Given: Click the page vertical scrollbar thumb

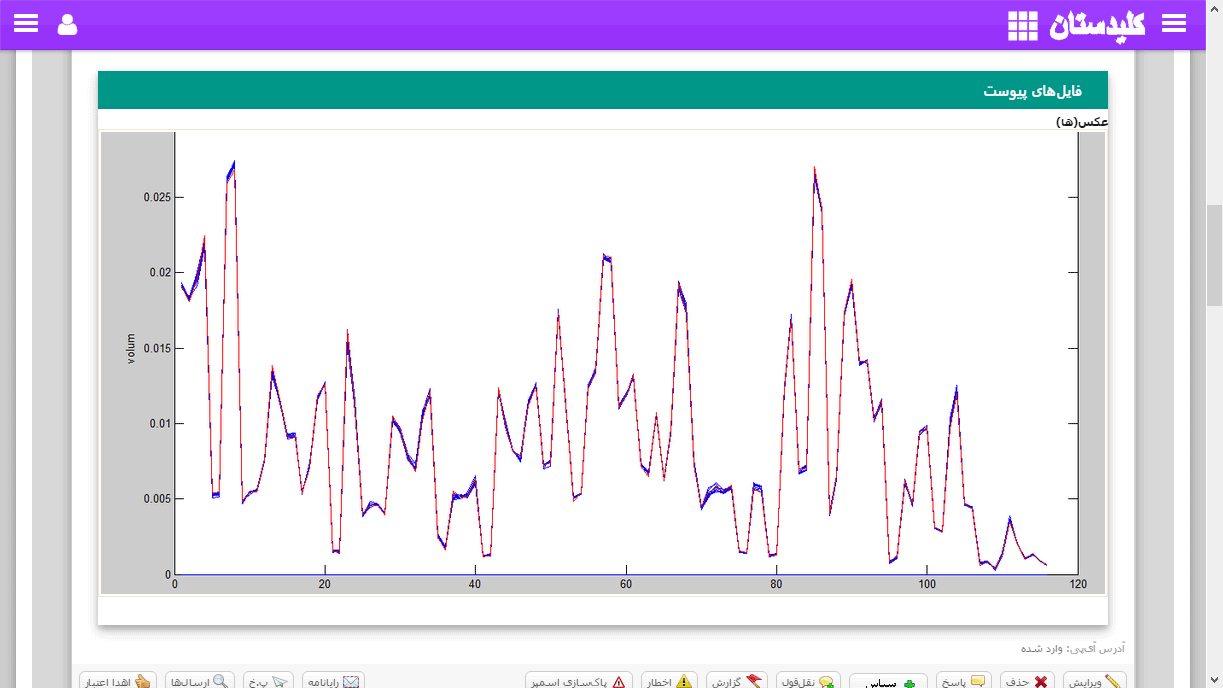Looking at the screenshot, I should pyautogui.click(x=1214, y=256).
